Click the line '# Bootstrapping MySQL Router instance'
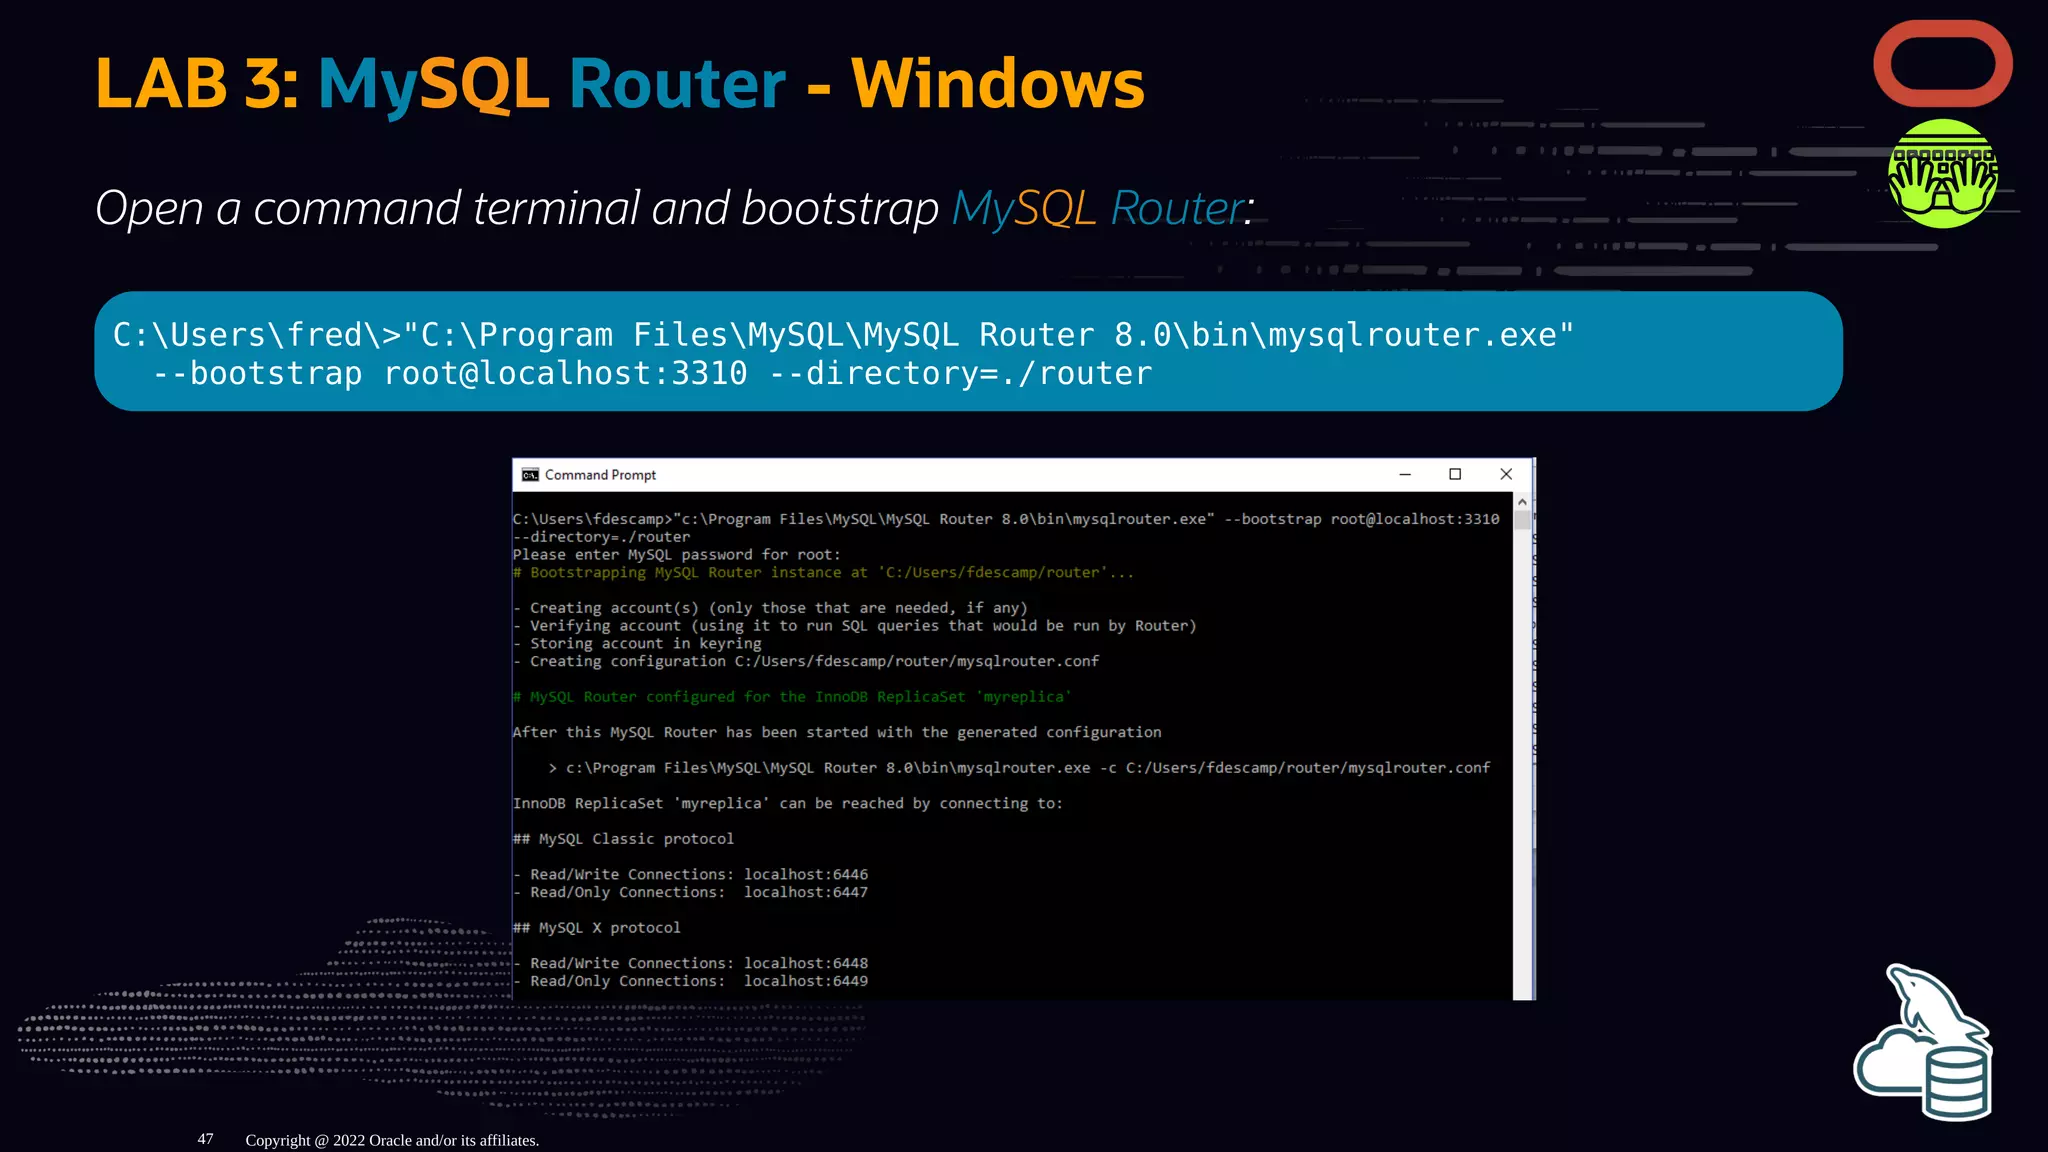 [x=823, y=573]
